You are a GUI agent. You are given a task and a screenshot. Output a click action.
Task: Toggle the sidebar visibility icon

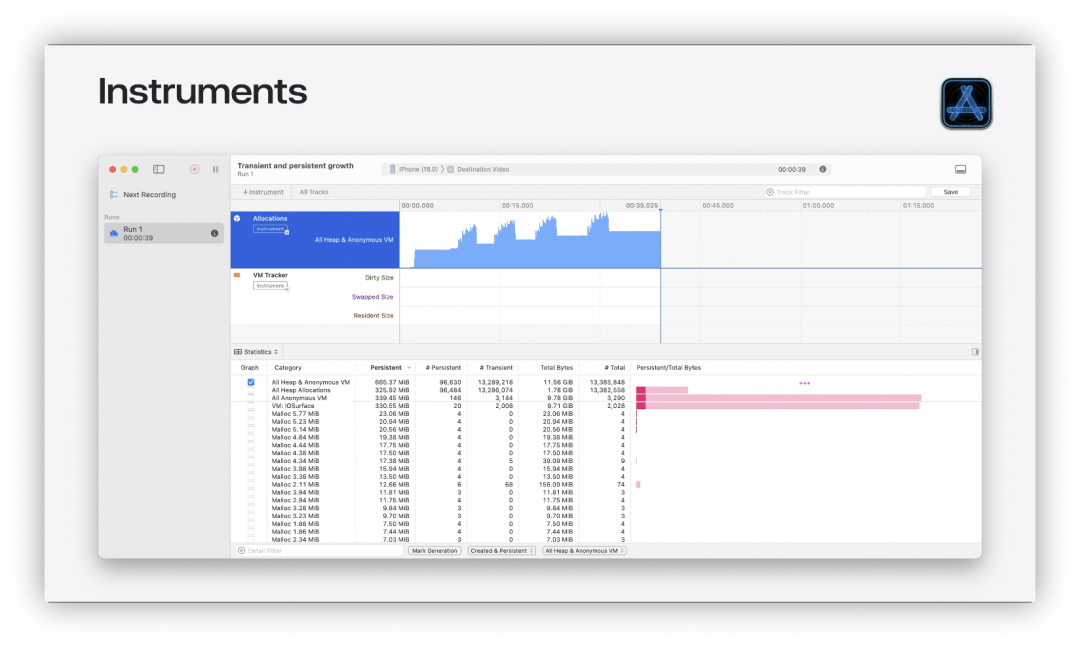[158, 169]
